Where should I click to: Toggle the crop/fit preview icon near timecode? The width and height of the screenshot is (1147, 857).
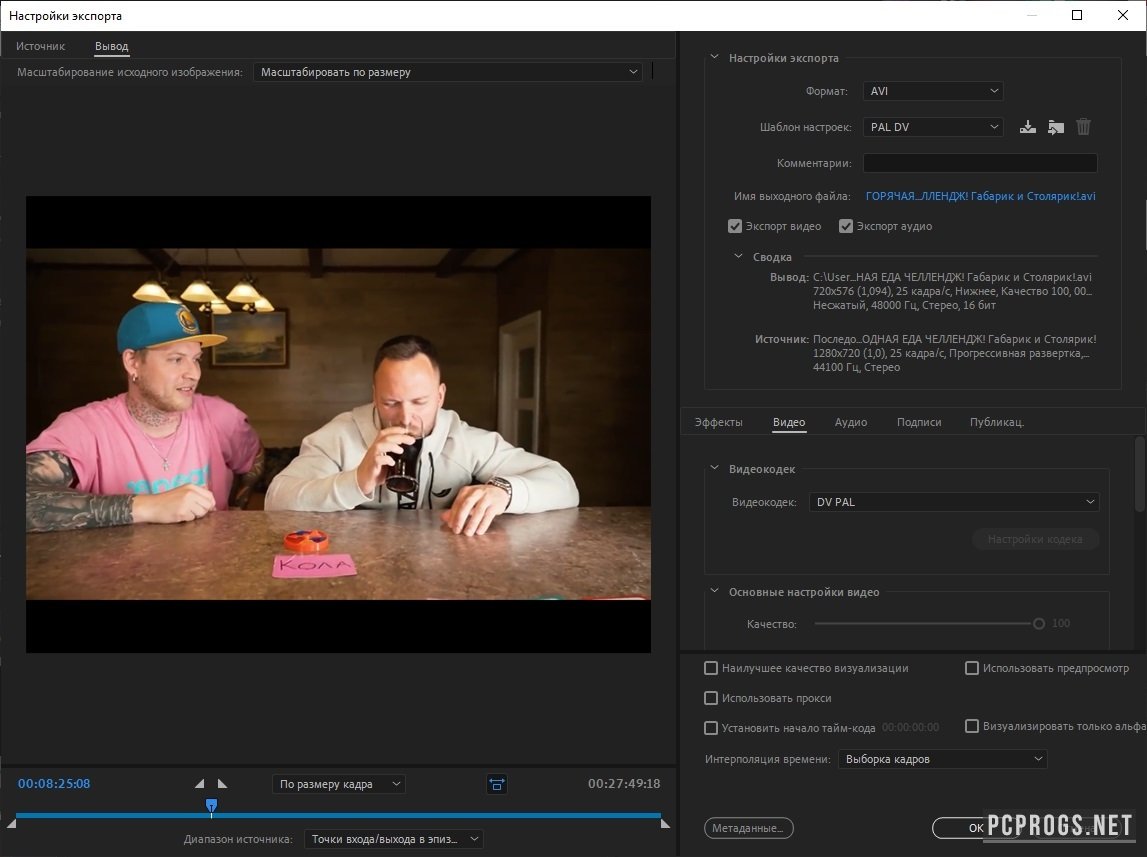[497, 784]
